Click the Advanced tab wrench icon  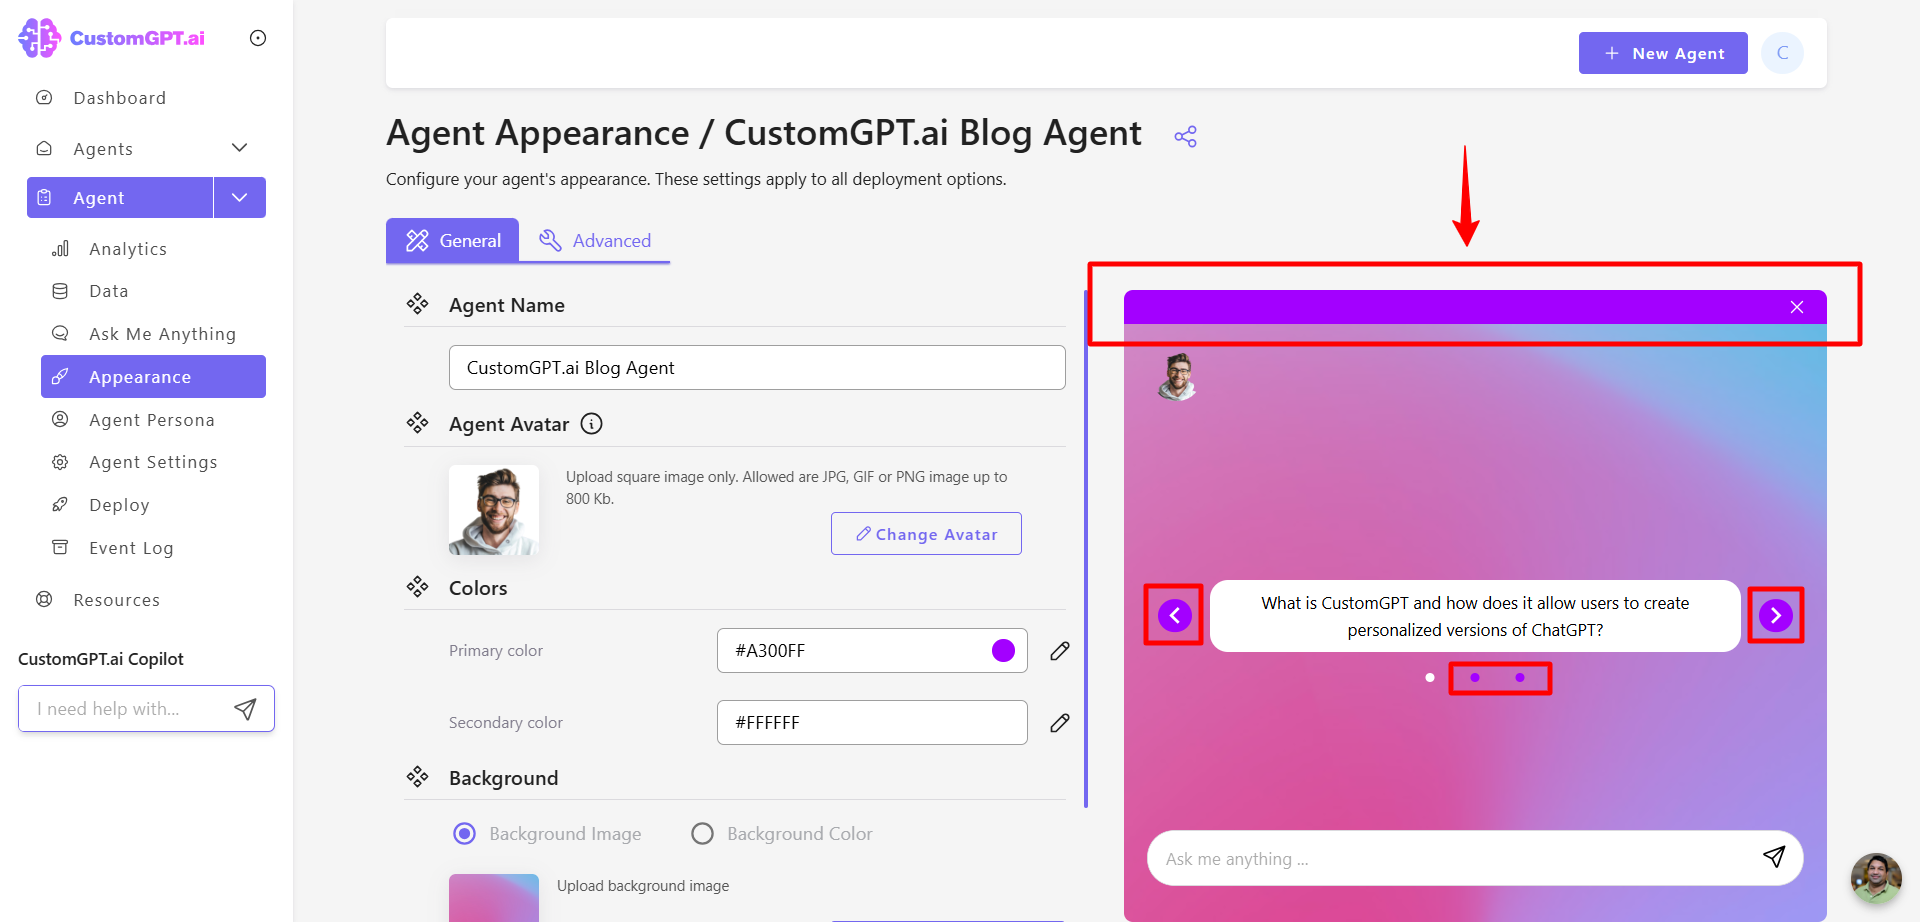click(x=550, y=240)
